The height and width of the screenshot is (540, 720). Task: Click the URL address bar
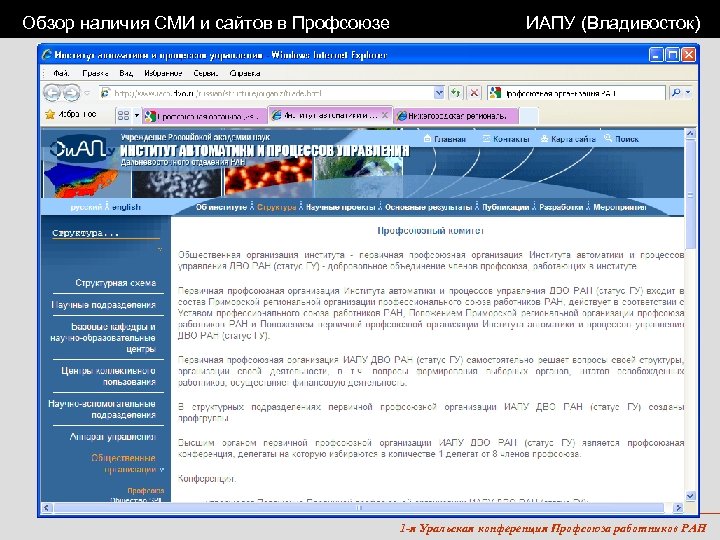coord(266,93)
